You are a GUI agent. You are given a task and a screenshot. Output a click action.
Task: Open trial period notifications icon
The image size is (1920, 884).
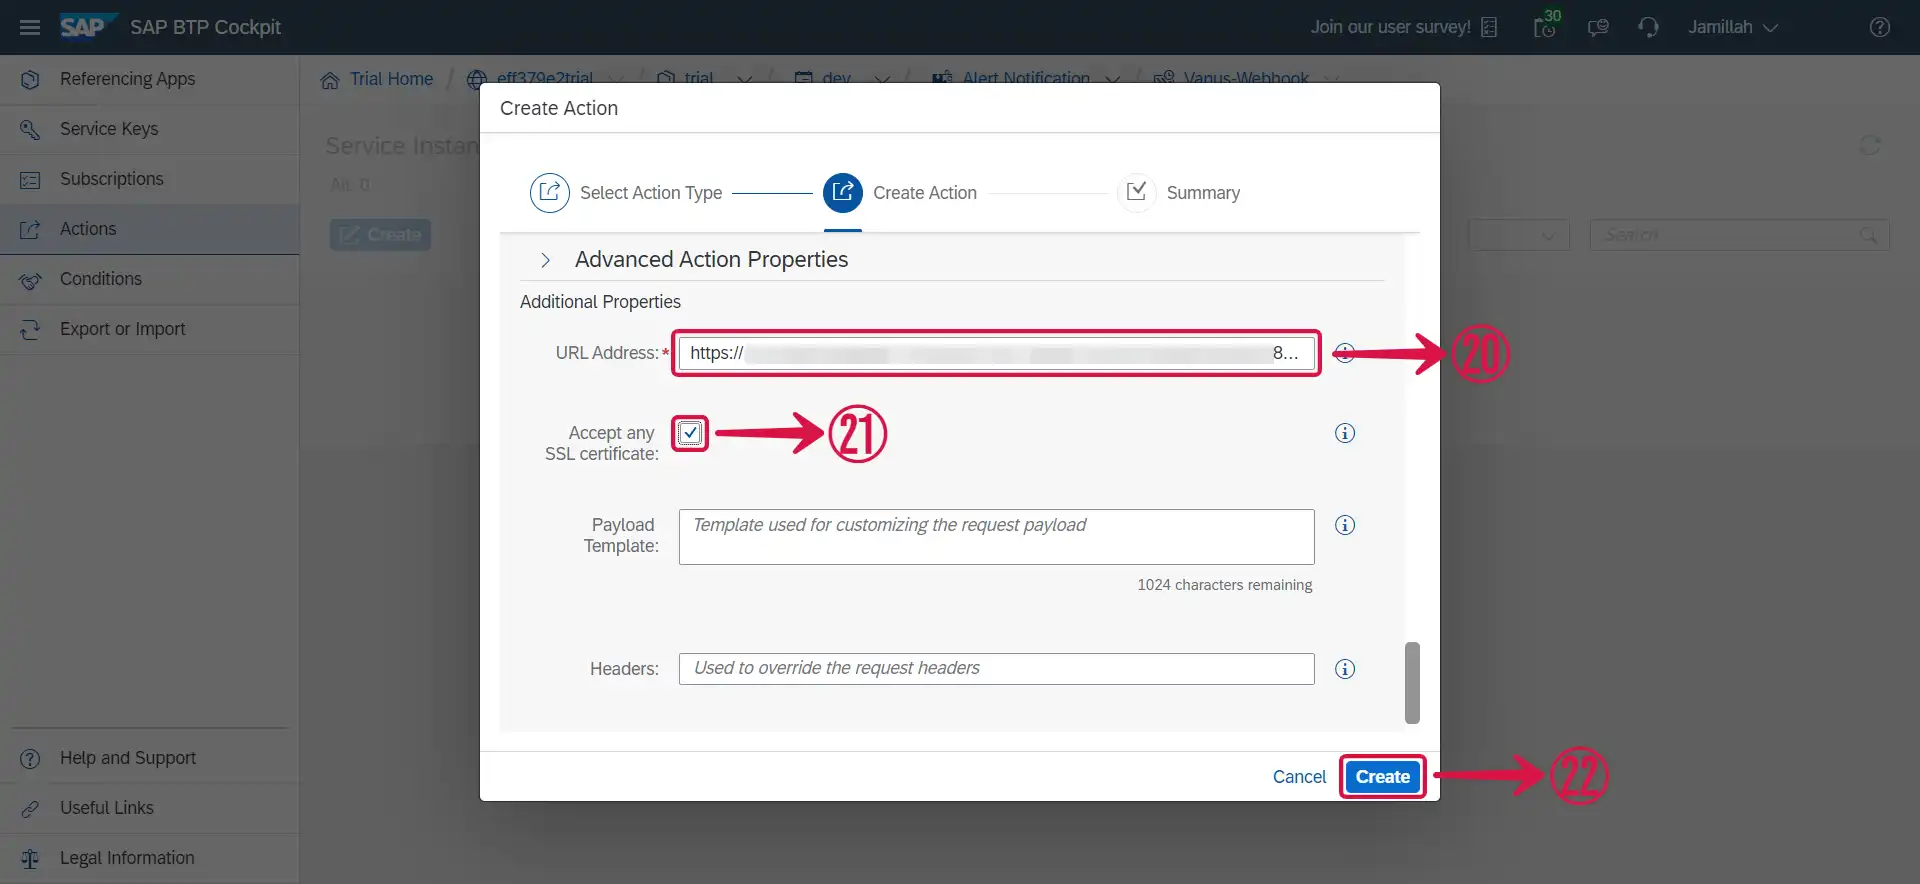pos(1546,25)
